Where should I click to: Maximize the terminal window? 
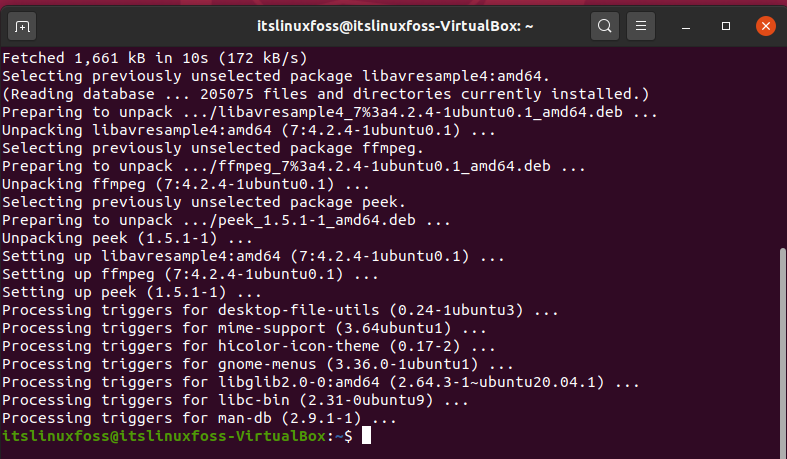pos(726,26)
